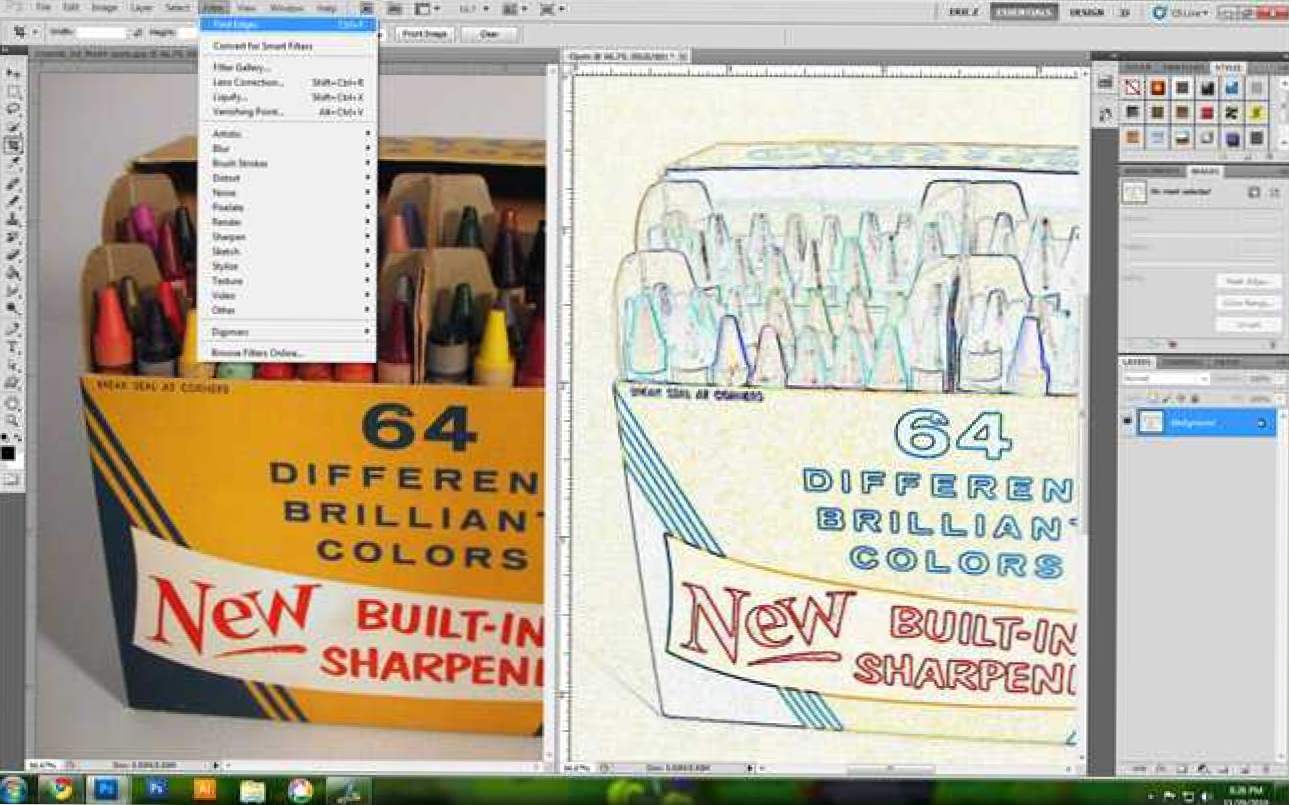Open the layer blend mode dropdown

1166,379
